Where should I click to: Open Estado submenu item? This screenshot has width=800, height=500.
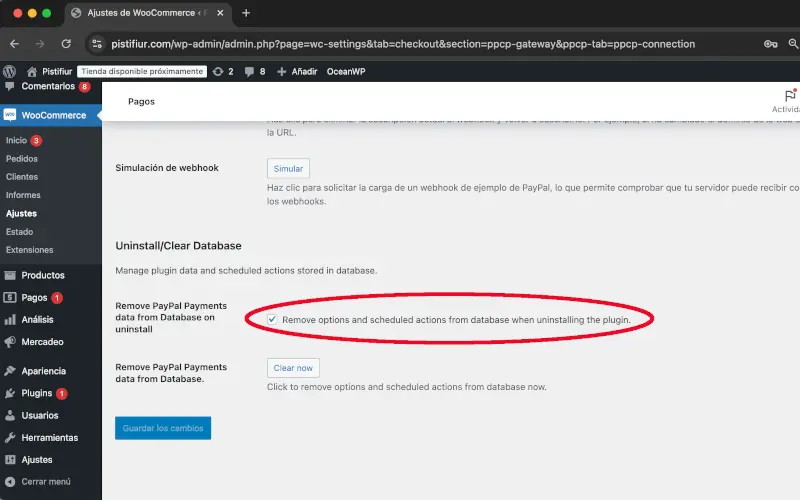19,232
